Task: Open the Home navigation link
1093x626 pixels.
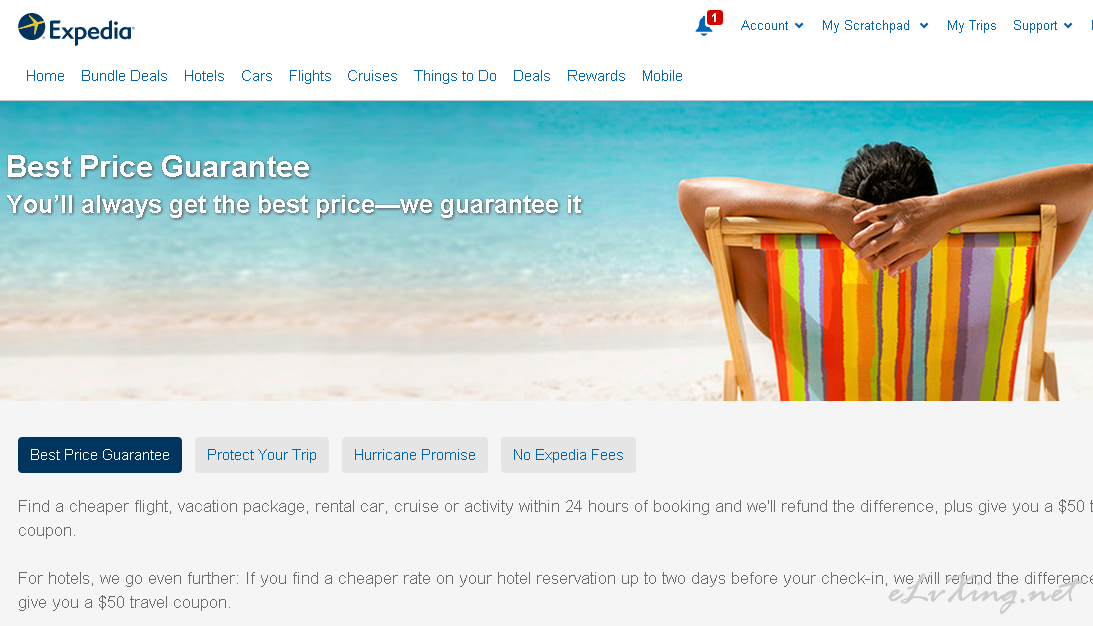Action: (45, 76)
